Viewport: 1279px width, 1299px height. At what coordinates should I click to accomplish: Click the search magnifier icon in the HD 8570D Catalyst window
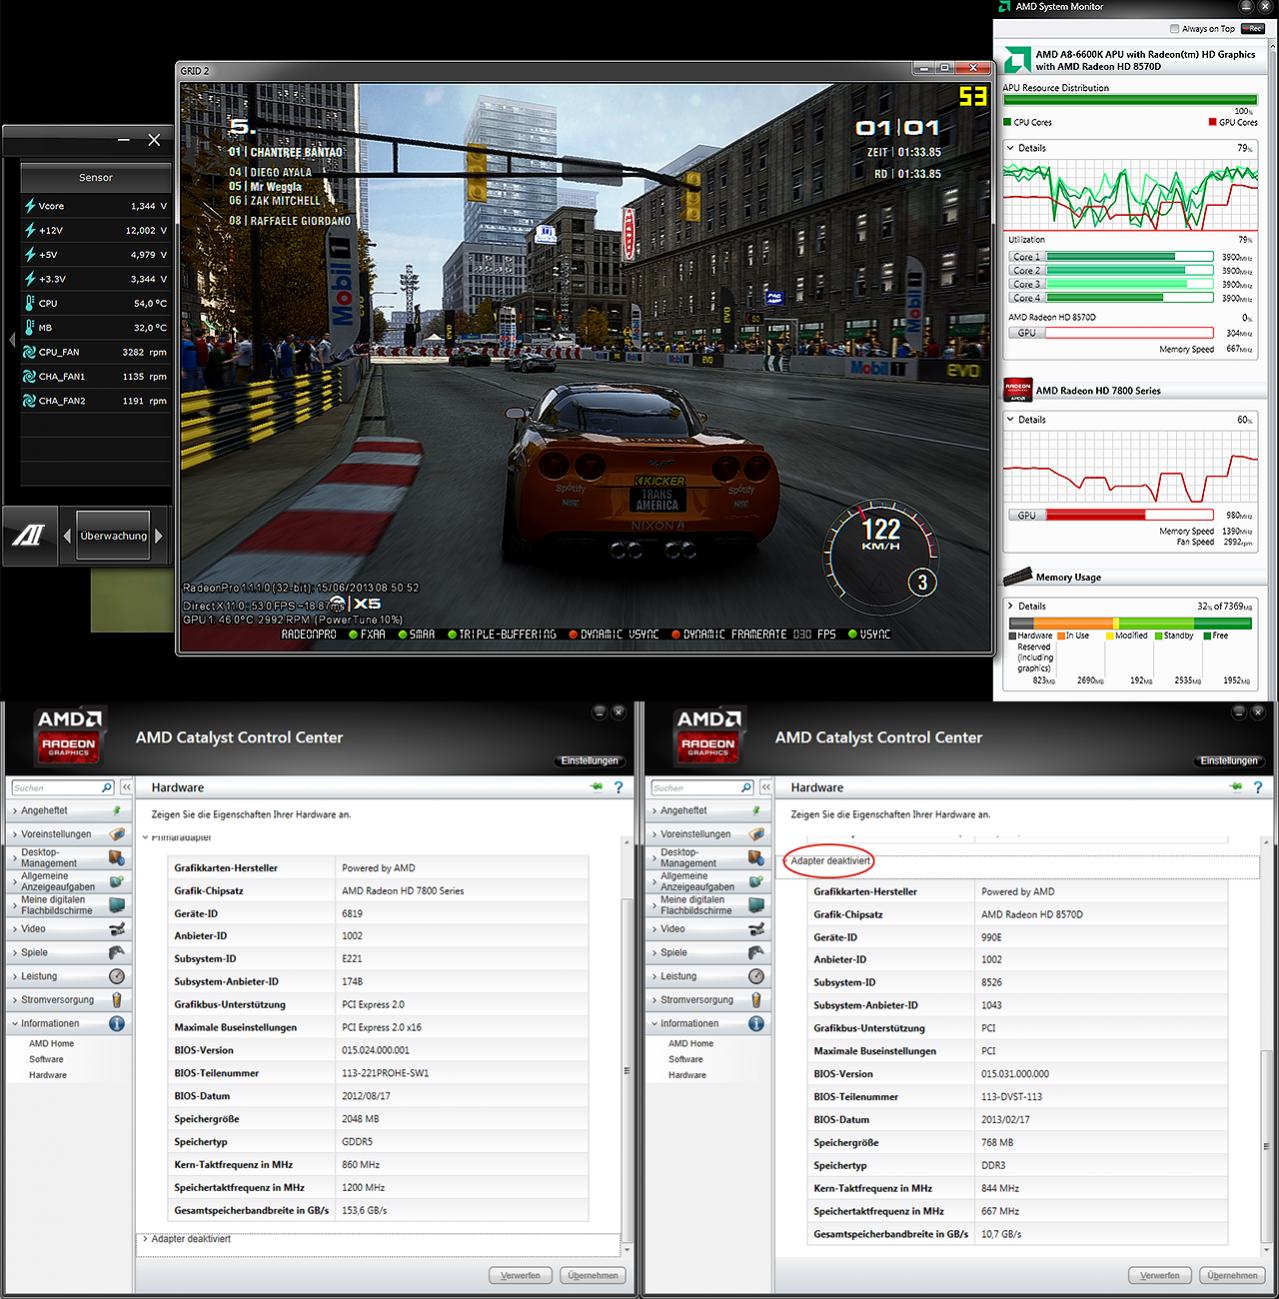click(747, 788)
